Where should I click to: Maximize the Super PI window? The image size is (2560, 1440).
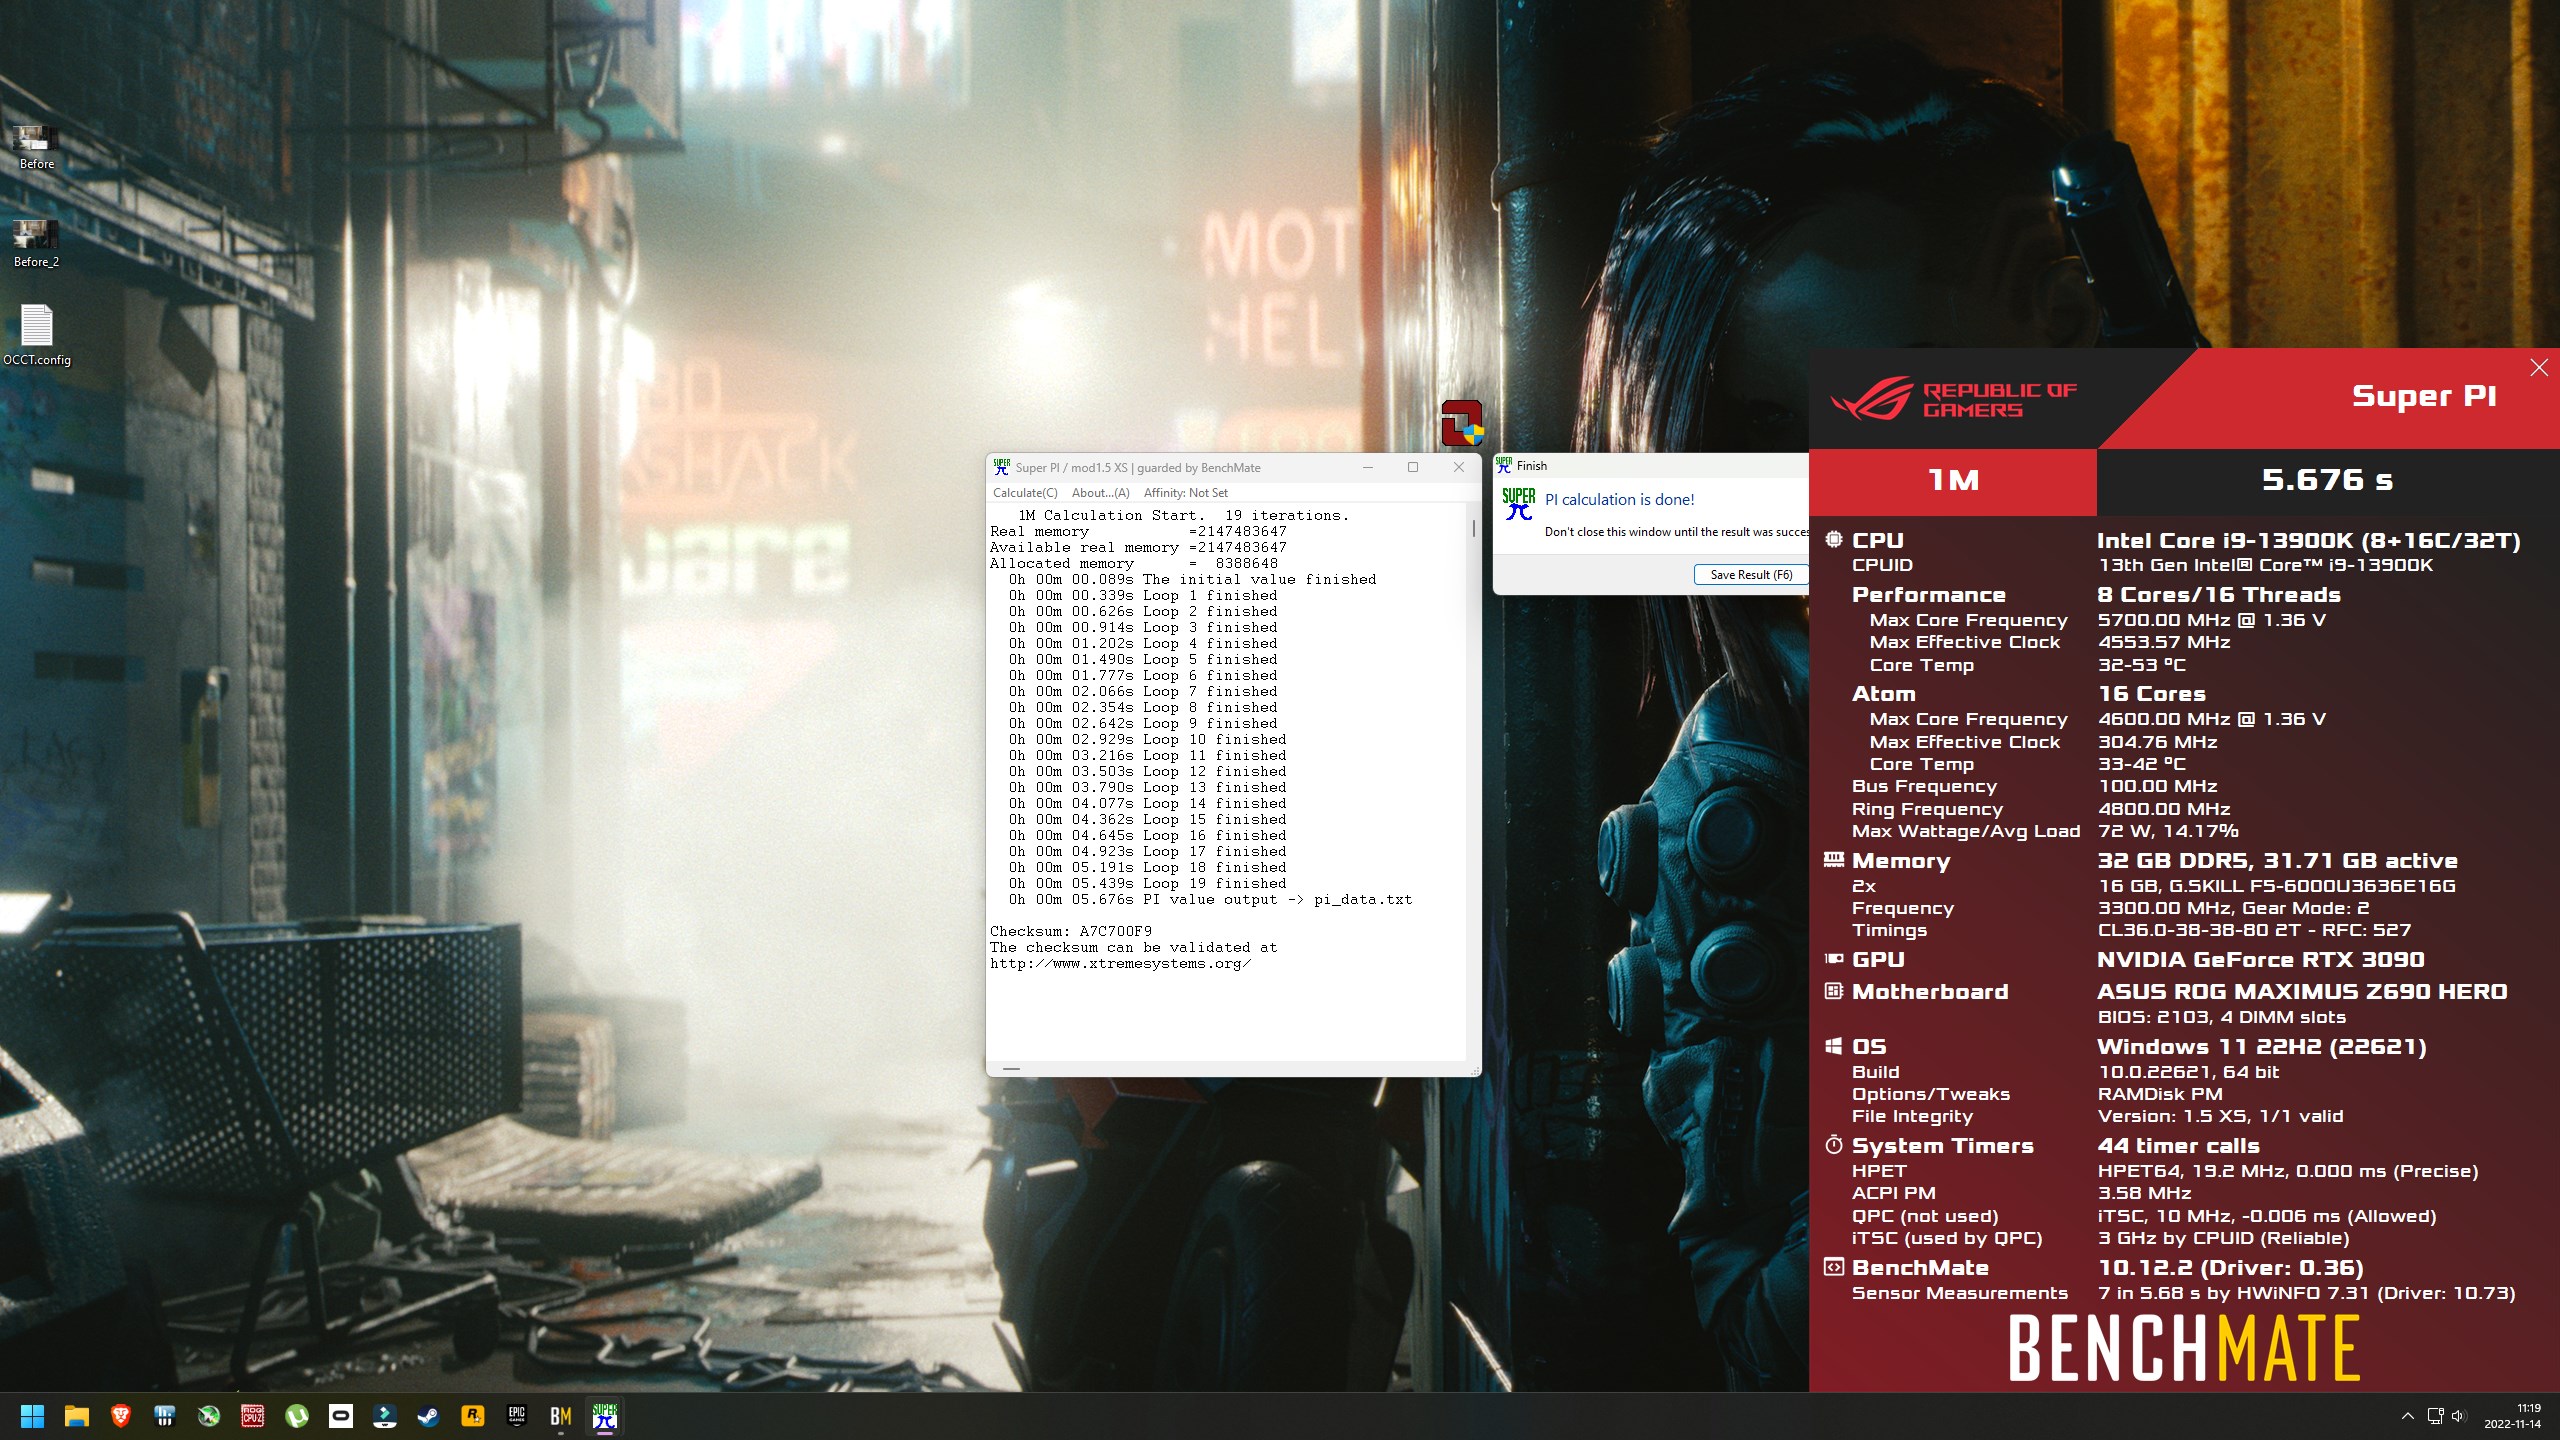tap(1413, 467)
